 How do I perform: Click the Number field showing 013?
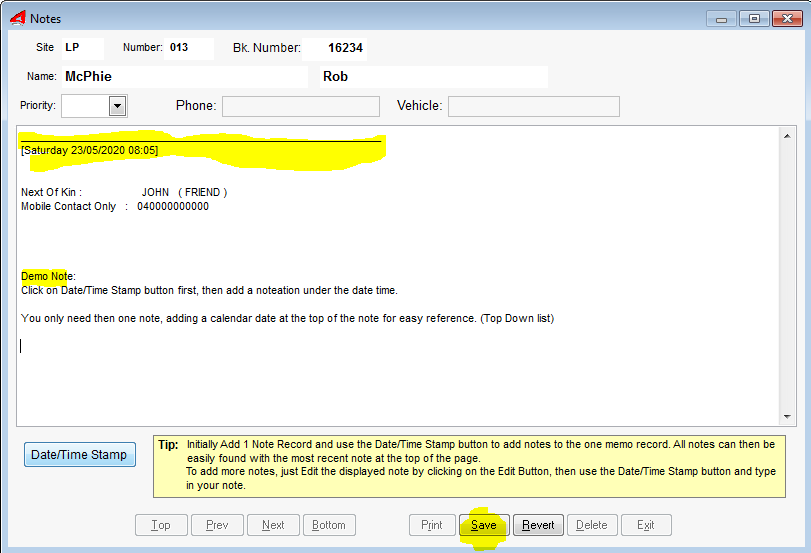189,48
